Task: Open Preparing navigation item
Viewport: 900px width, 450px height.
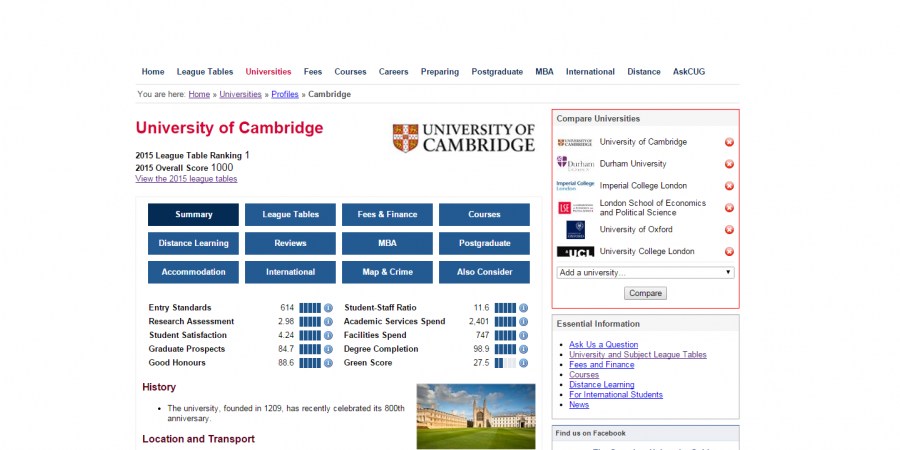Action: click(x=440, y=72)
